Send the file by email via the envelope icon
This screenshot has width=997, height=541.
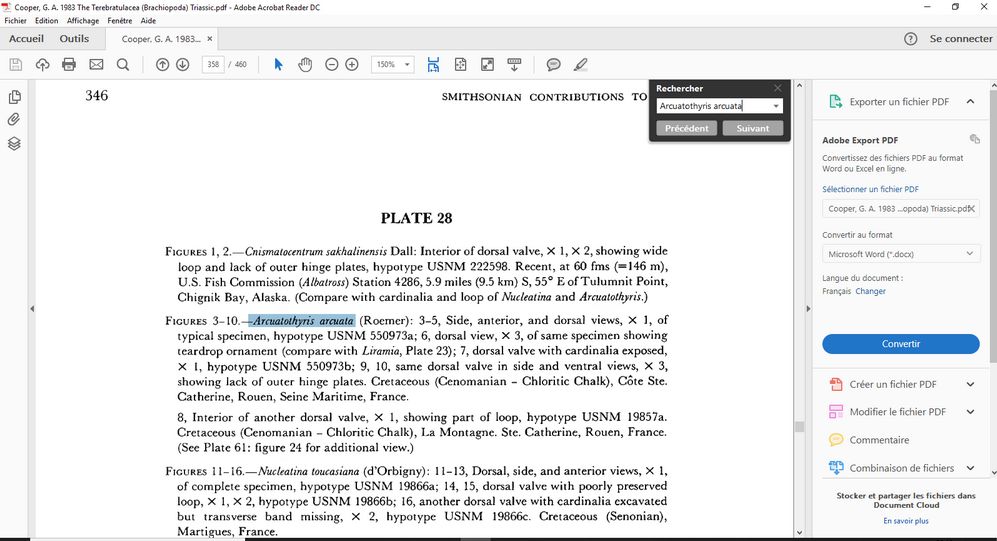click(x=96, y=64)
